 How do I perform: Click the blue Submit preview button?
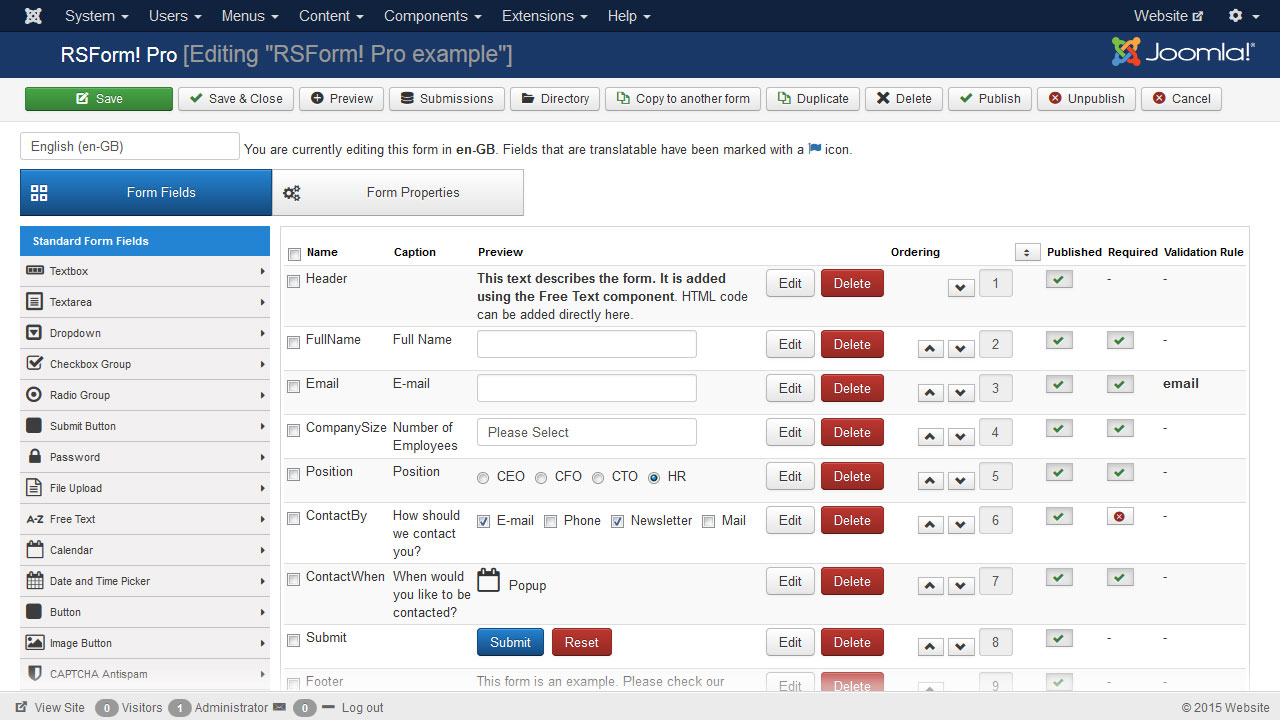(x=510, y=642)
